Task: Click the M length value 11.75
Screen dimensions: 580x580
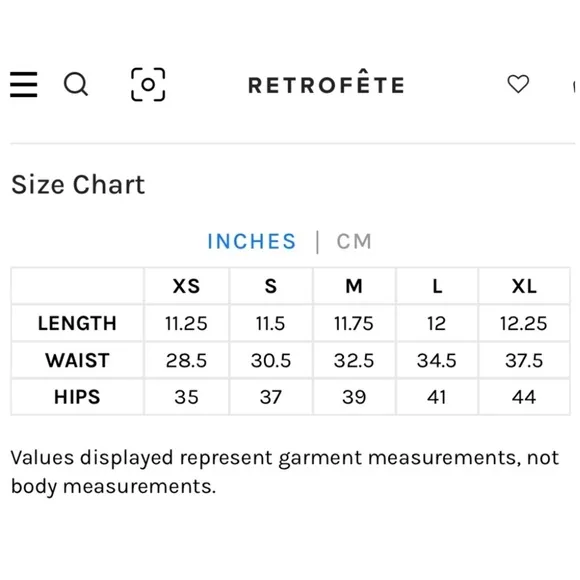Action: pyautogui.click(x=354, y=323)
